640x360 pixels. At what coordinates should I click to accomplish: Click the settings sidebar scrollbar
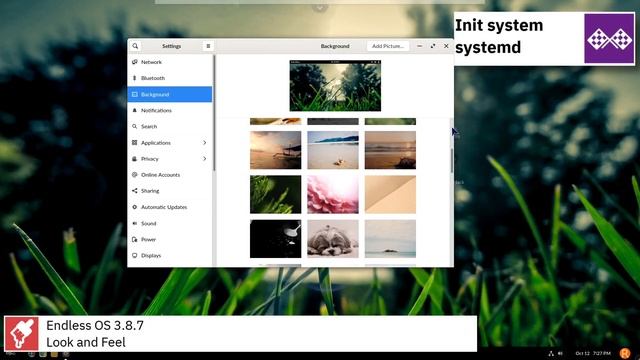tap(214, 113)
